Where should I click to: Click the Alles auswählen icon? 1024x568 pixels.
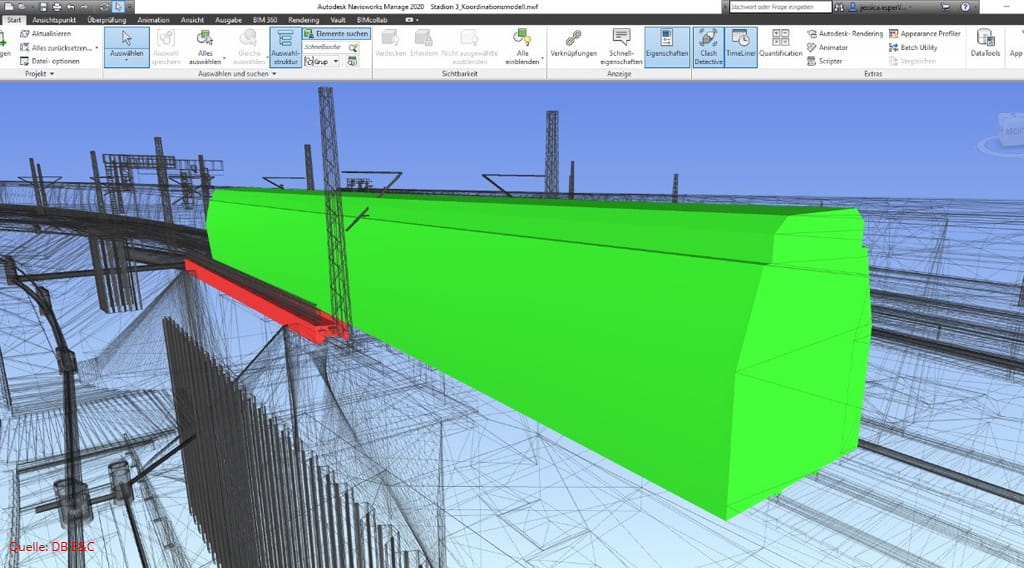tap(205, 39)
